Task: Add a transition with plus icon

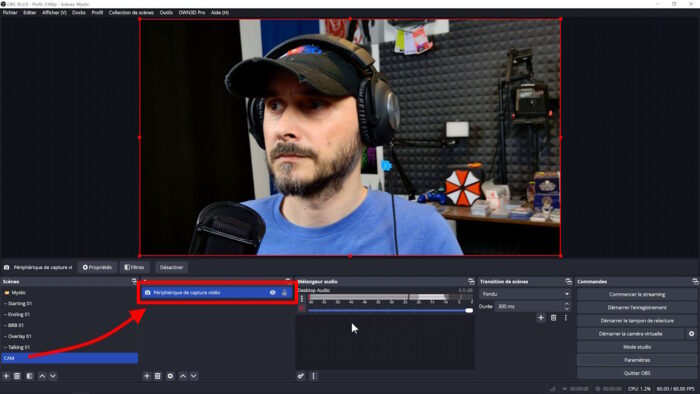Action: coord(541,318)
